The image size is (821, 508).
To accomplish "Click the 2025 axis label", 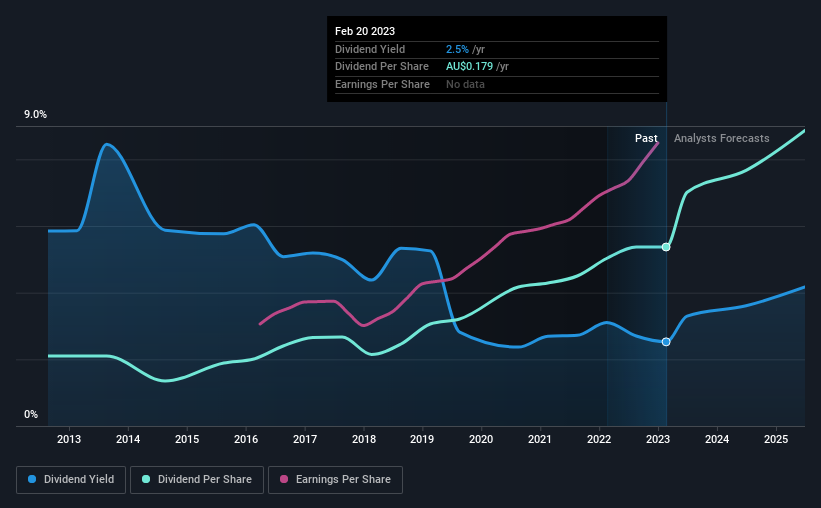I will pyautogui.click(x=776, y=439).
